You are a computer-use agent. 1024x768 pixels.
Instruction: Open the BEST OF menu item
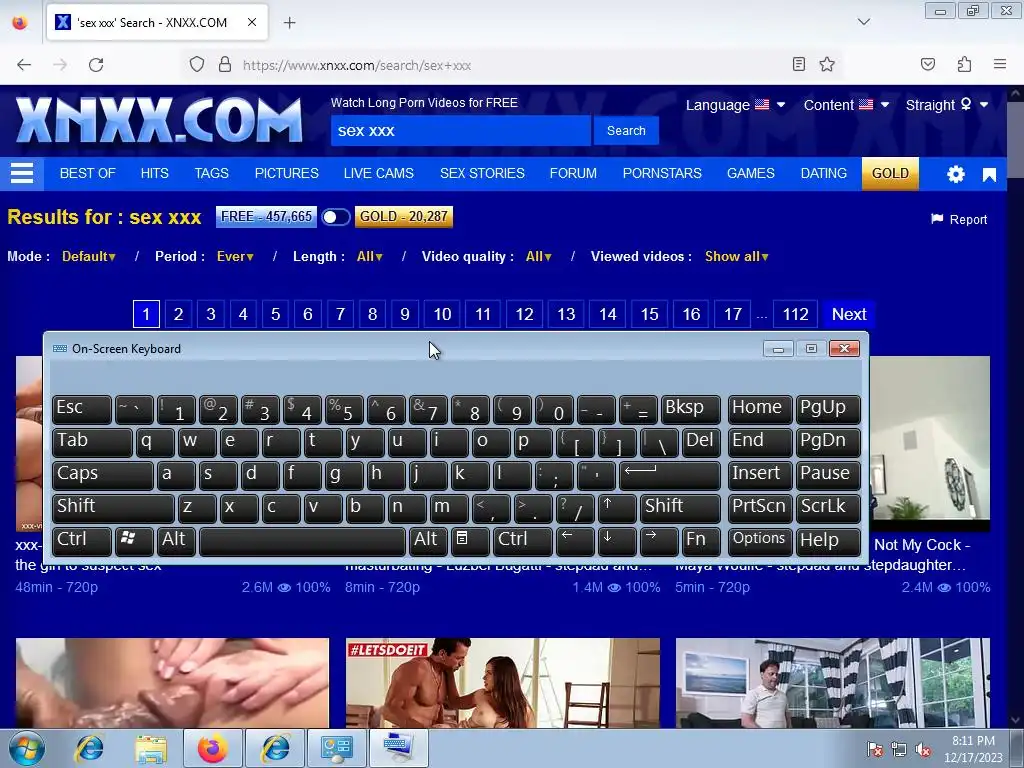88,174
